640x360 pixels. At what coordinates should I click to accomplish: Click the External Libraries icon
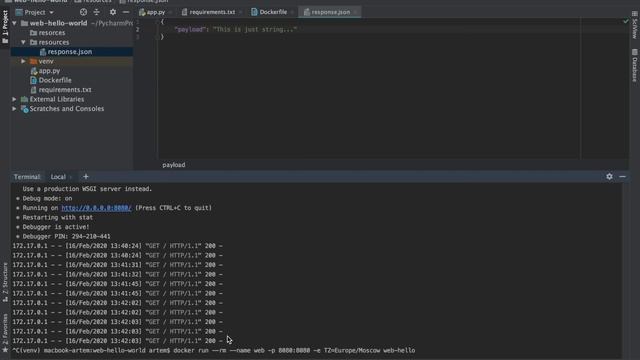pyautogui.click(x=24, y=99)
